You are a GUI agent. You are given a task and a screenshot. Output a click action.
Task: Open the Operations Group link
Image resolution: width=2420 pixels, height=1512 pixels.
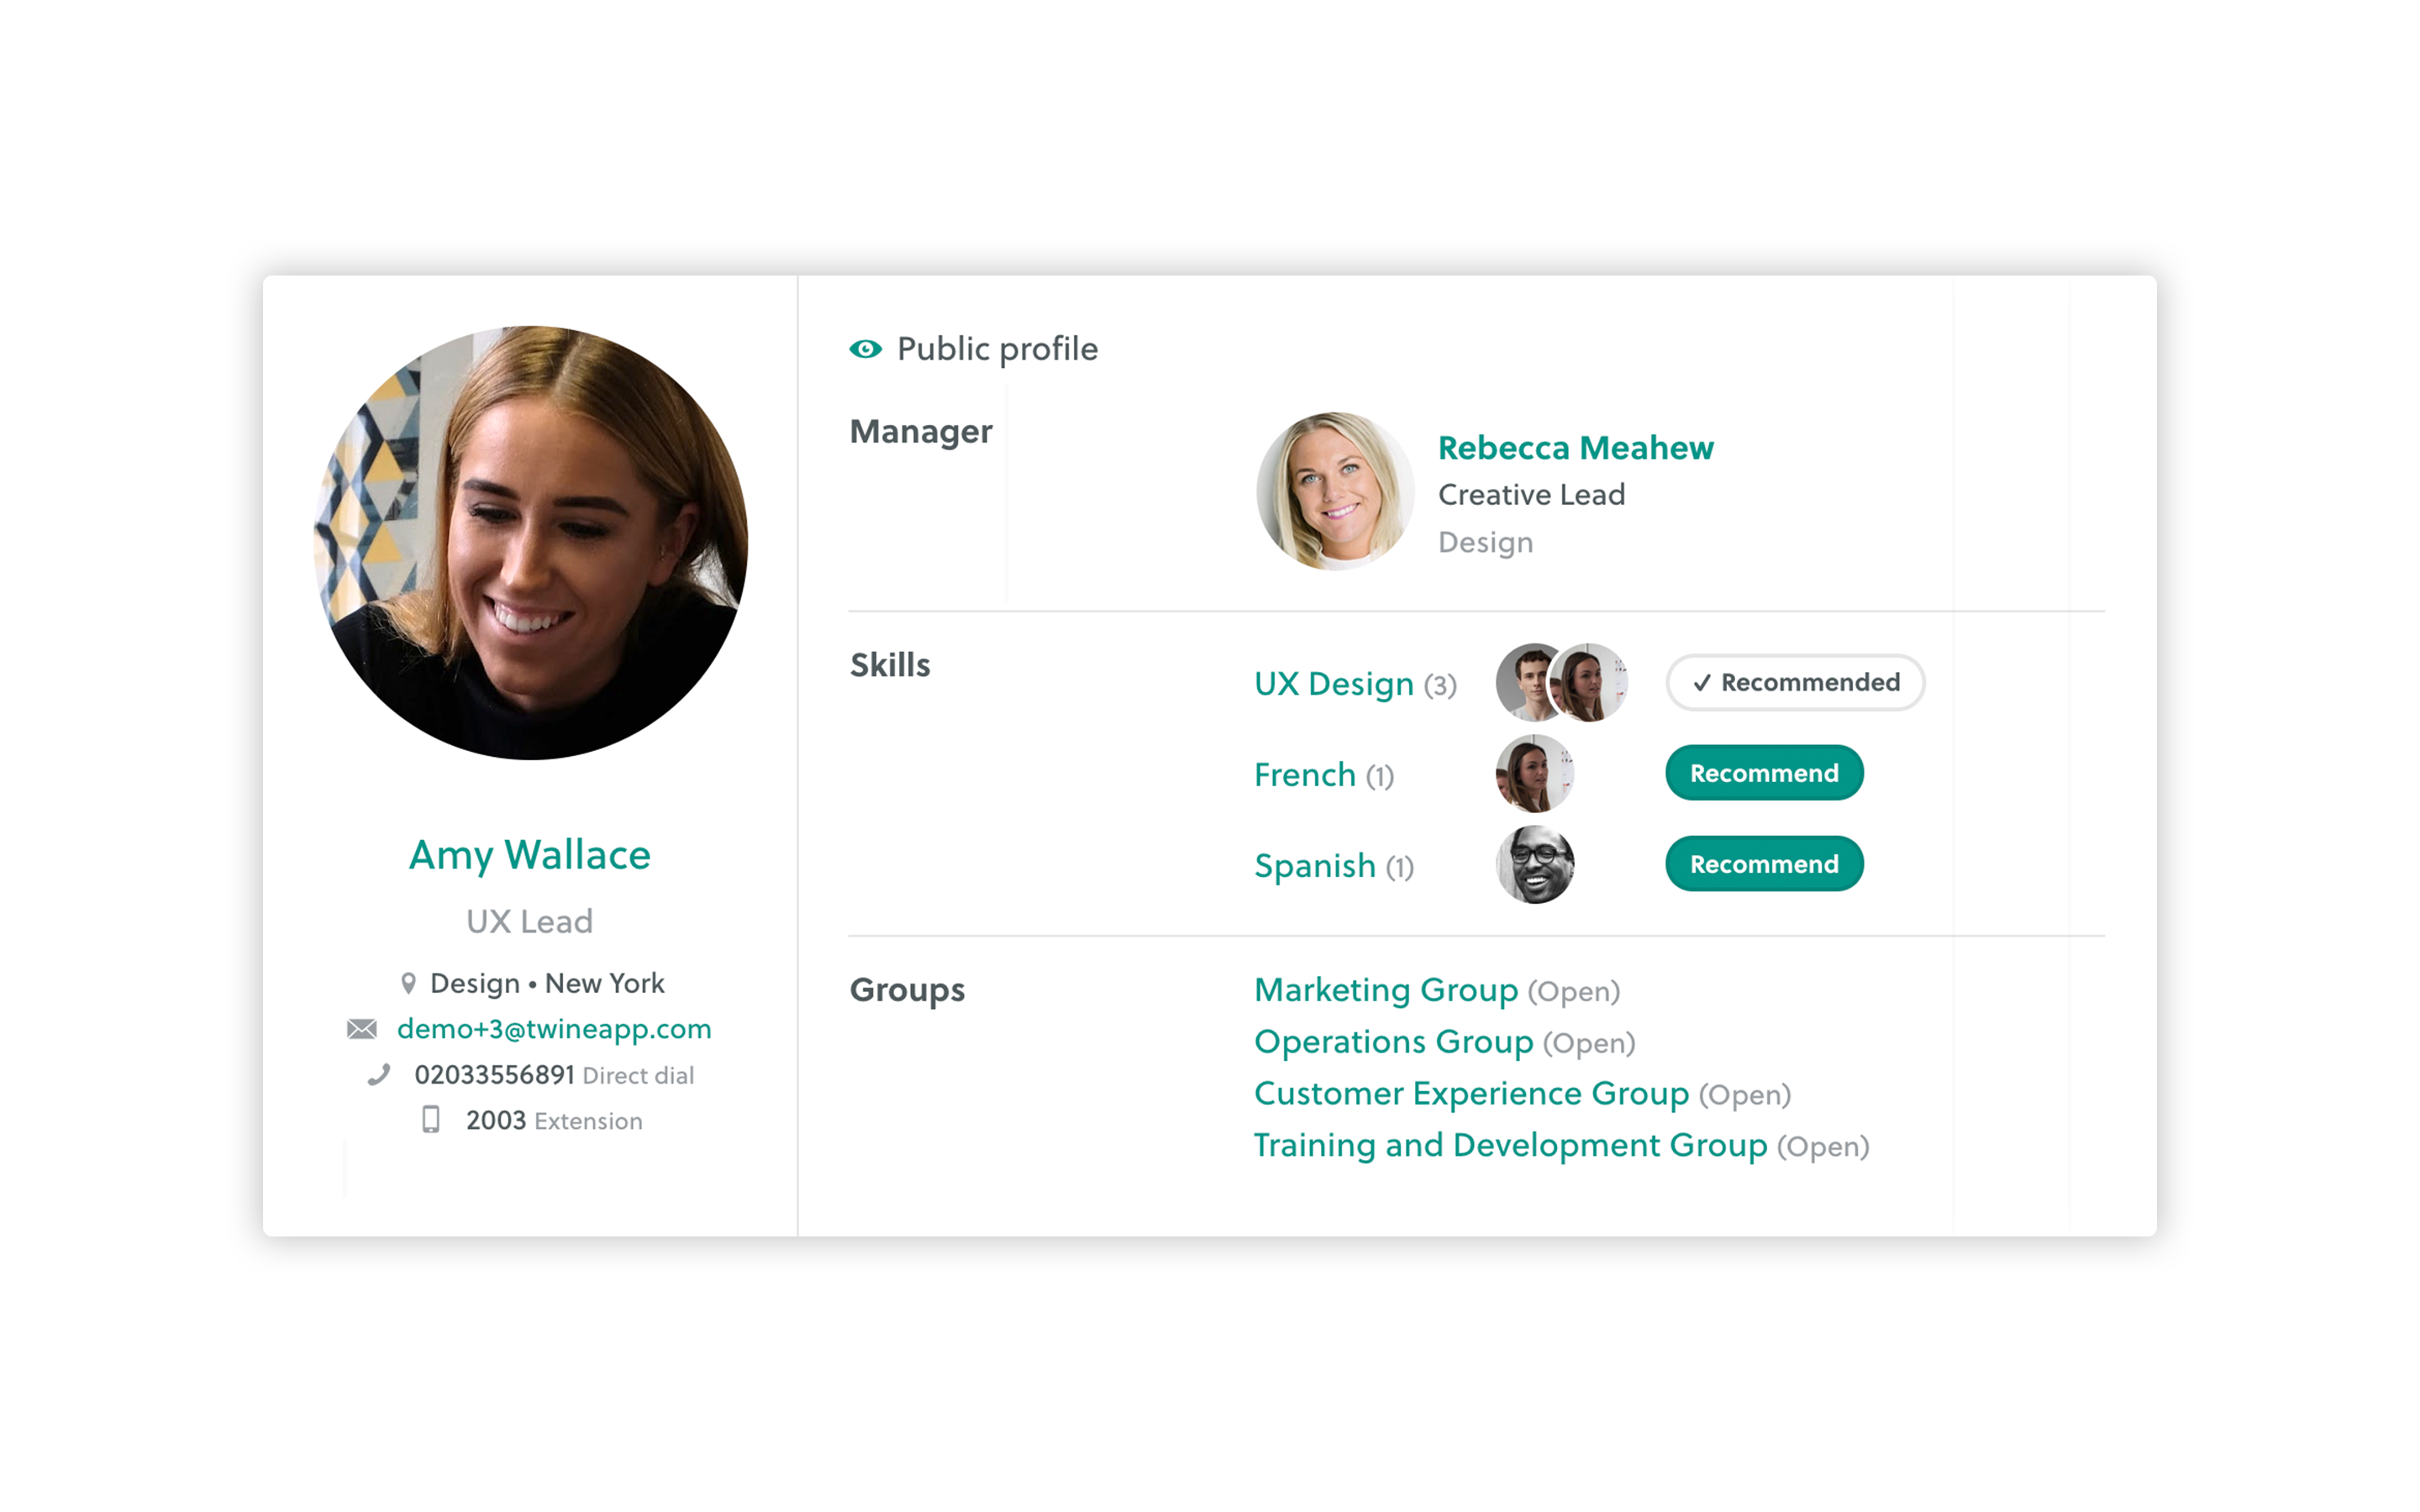tap(1393, 1042)
